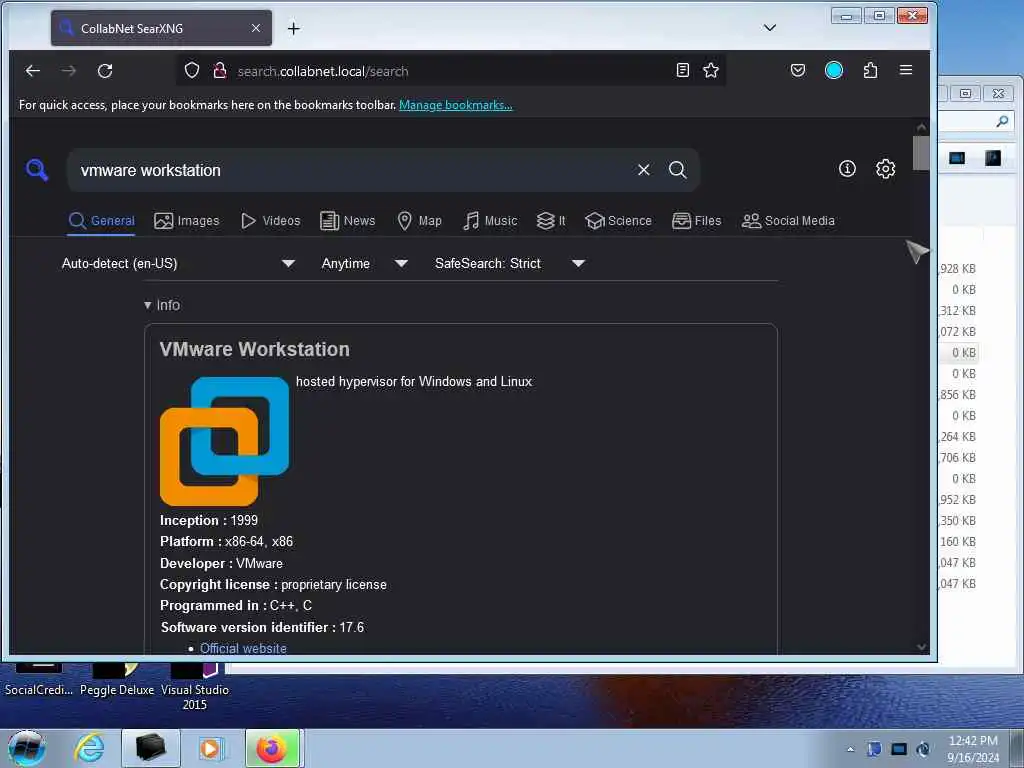The height and width of the screenshot is (768, 1024).
Task: Reload the current search page
Action: (x=105, y=71)
